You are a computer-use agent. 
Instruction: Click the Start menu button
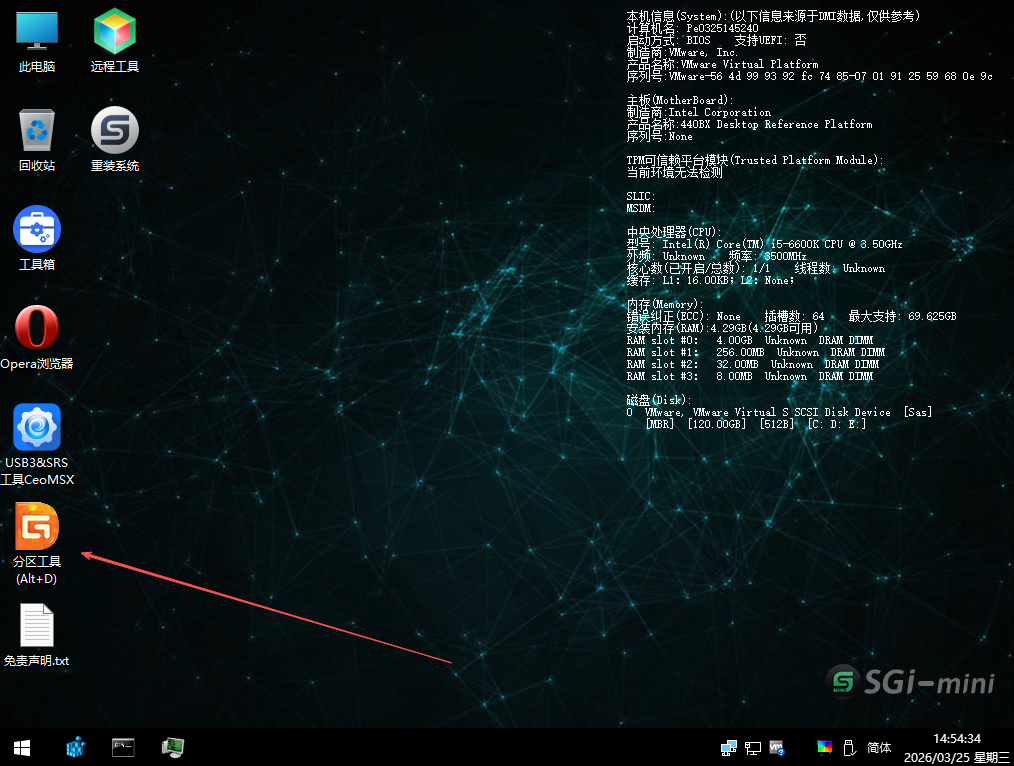[20, 747]
